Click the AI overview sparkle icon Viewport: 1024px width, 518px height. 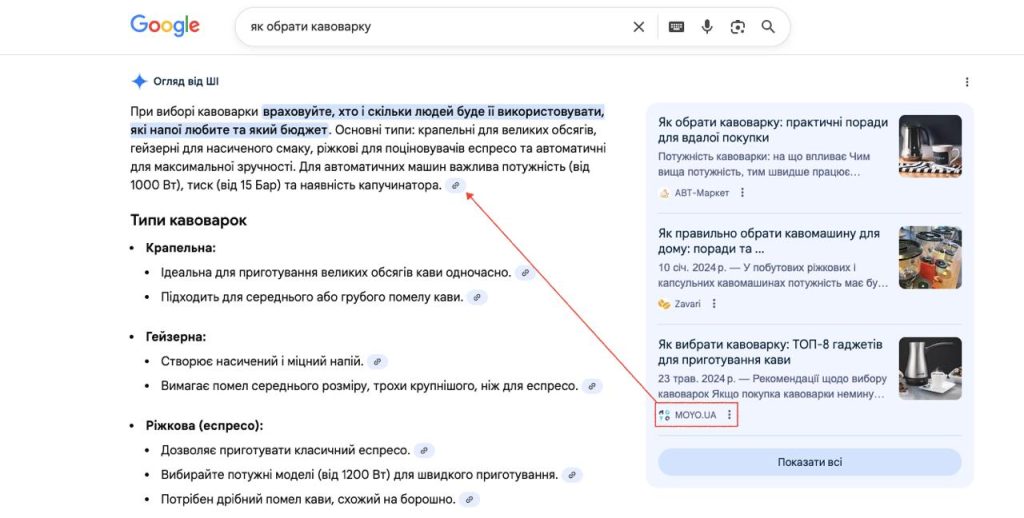[139, 82]
